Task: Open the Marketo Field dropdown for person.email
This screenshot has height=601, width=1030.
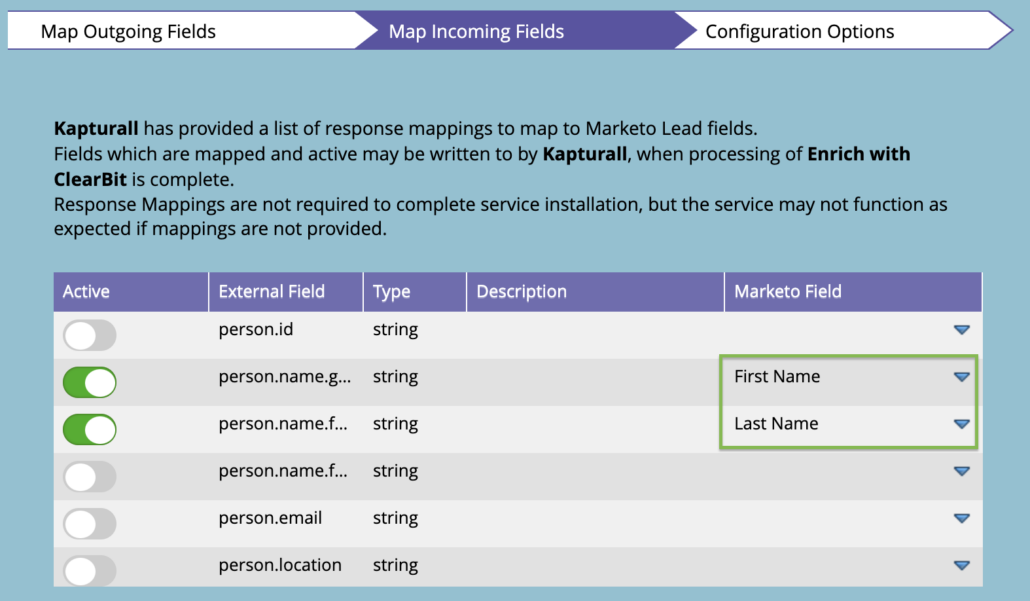Action: tap(962, 518)
